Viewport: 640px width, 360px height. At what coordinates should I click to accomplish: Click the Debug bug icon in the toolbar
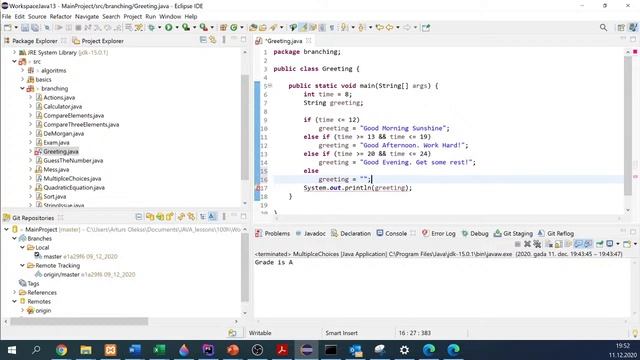151,28
